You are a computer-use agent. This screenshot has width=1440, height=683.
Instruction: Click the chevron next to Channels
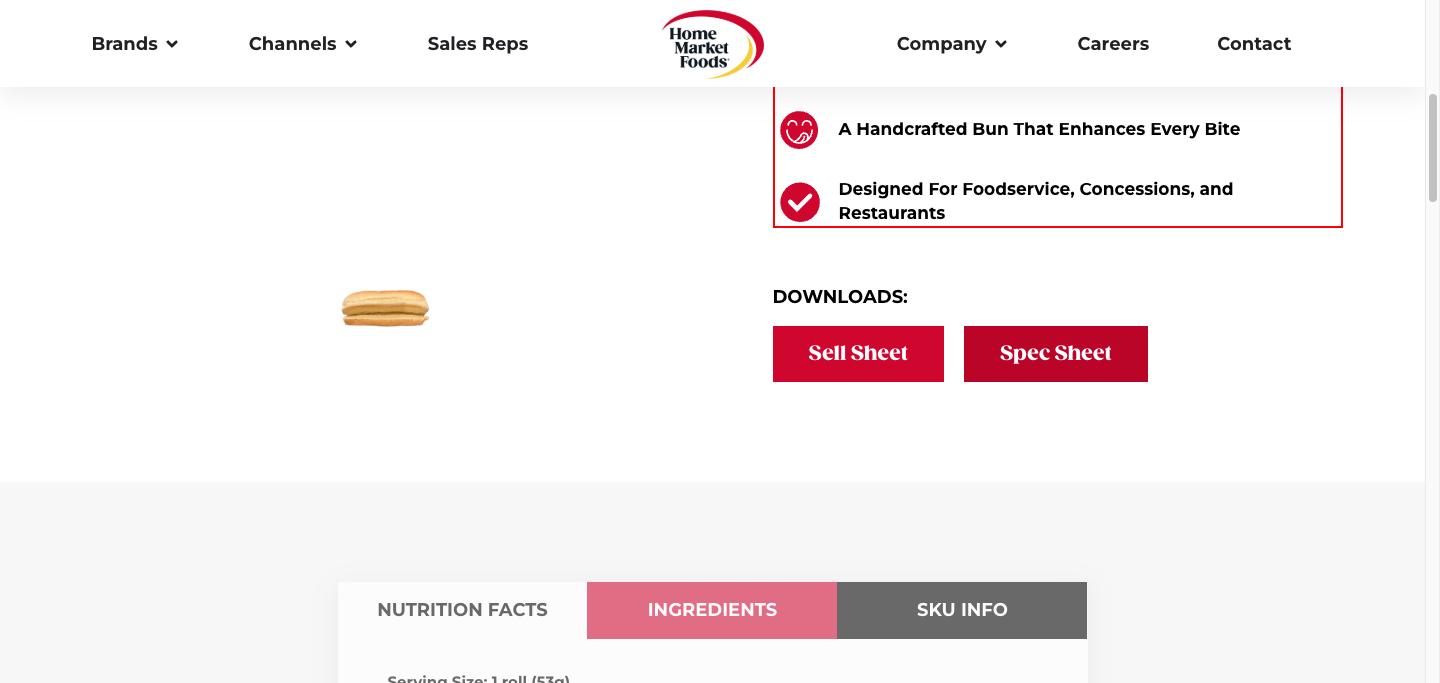[x=351, y=44]
